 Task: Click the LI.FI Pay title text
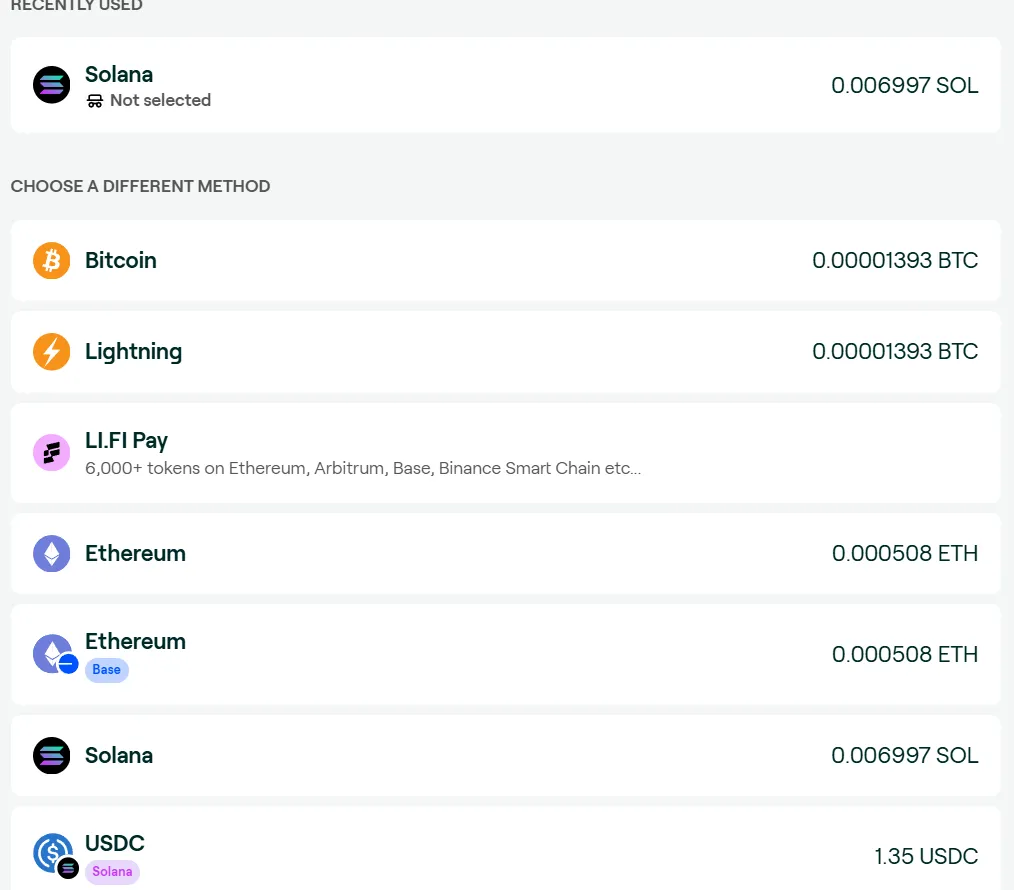(126, 441)
